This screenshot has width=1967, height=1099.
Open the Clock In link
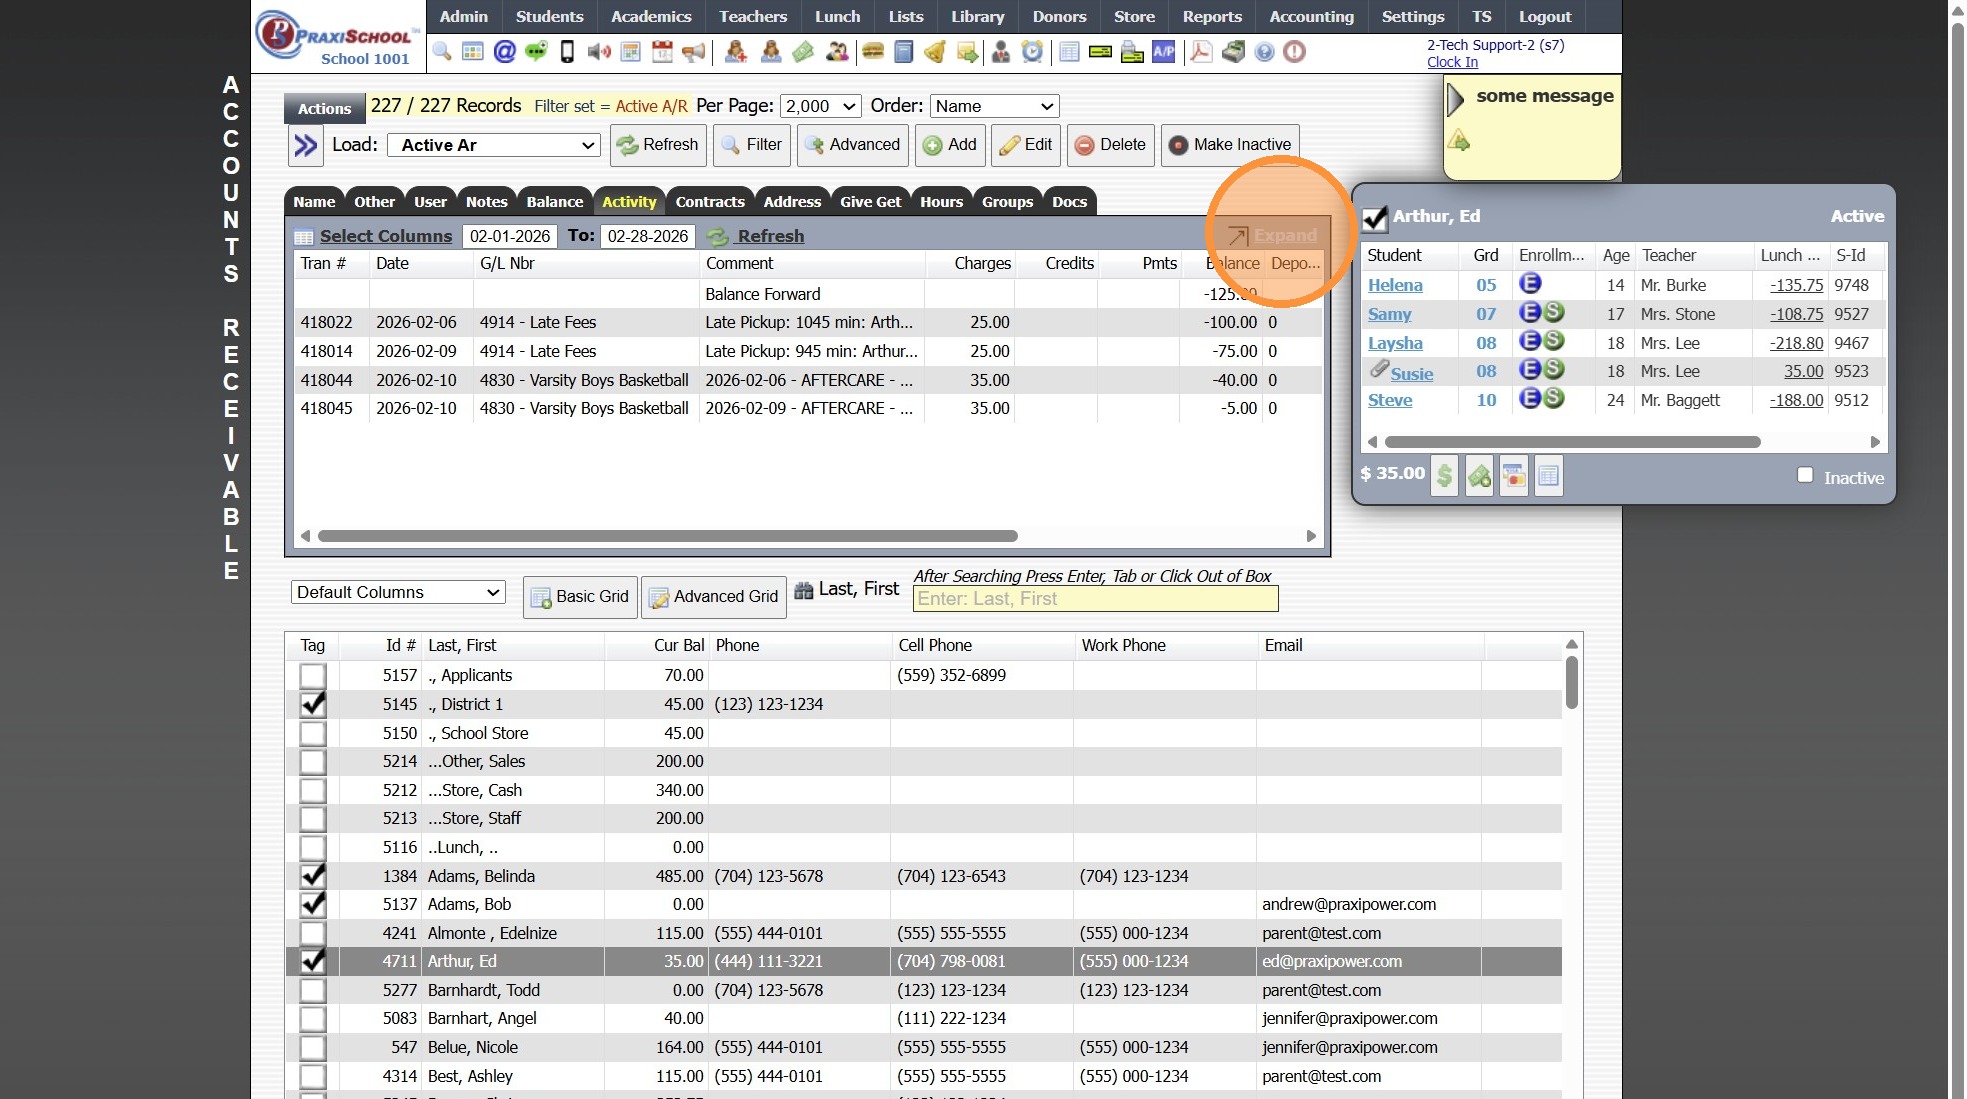pyautogui.click(x=1451, y=62)
